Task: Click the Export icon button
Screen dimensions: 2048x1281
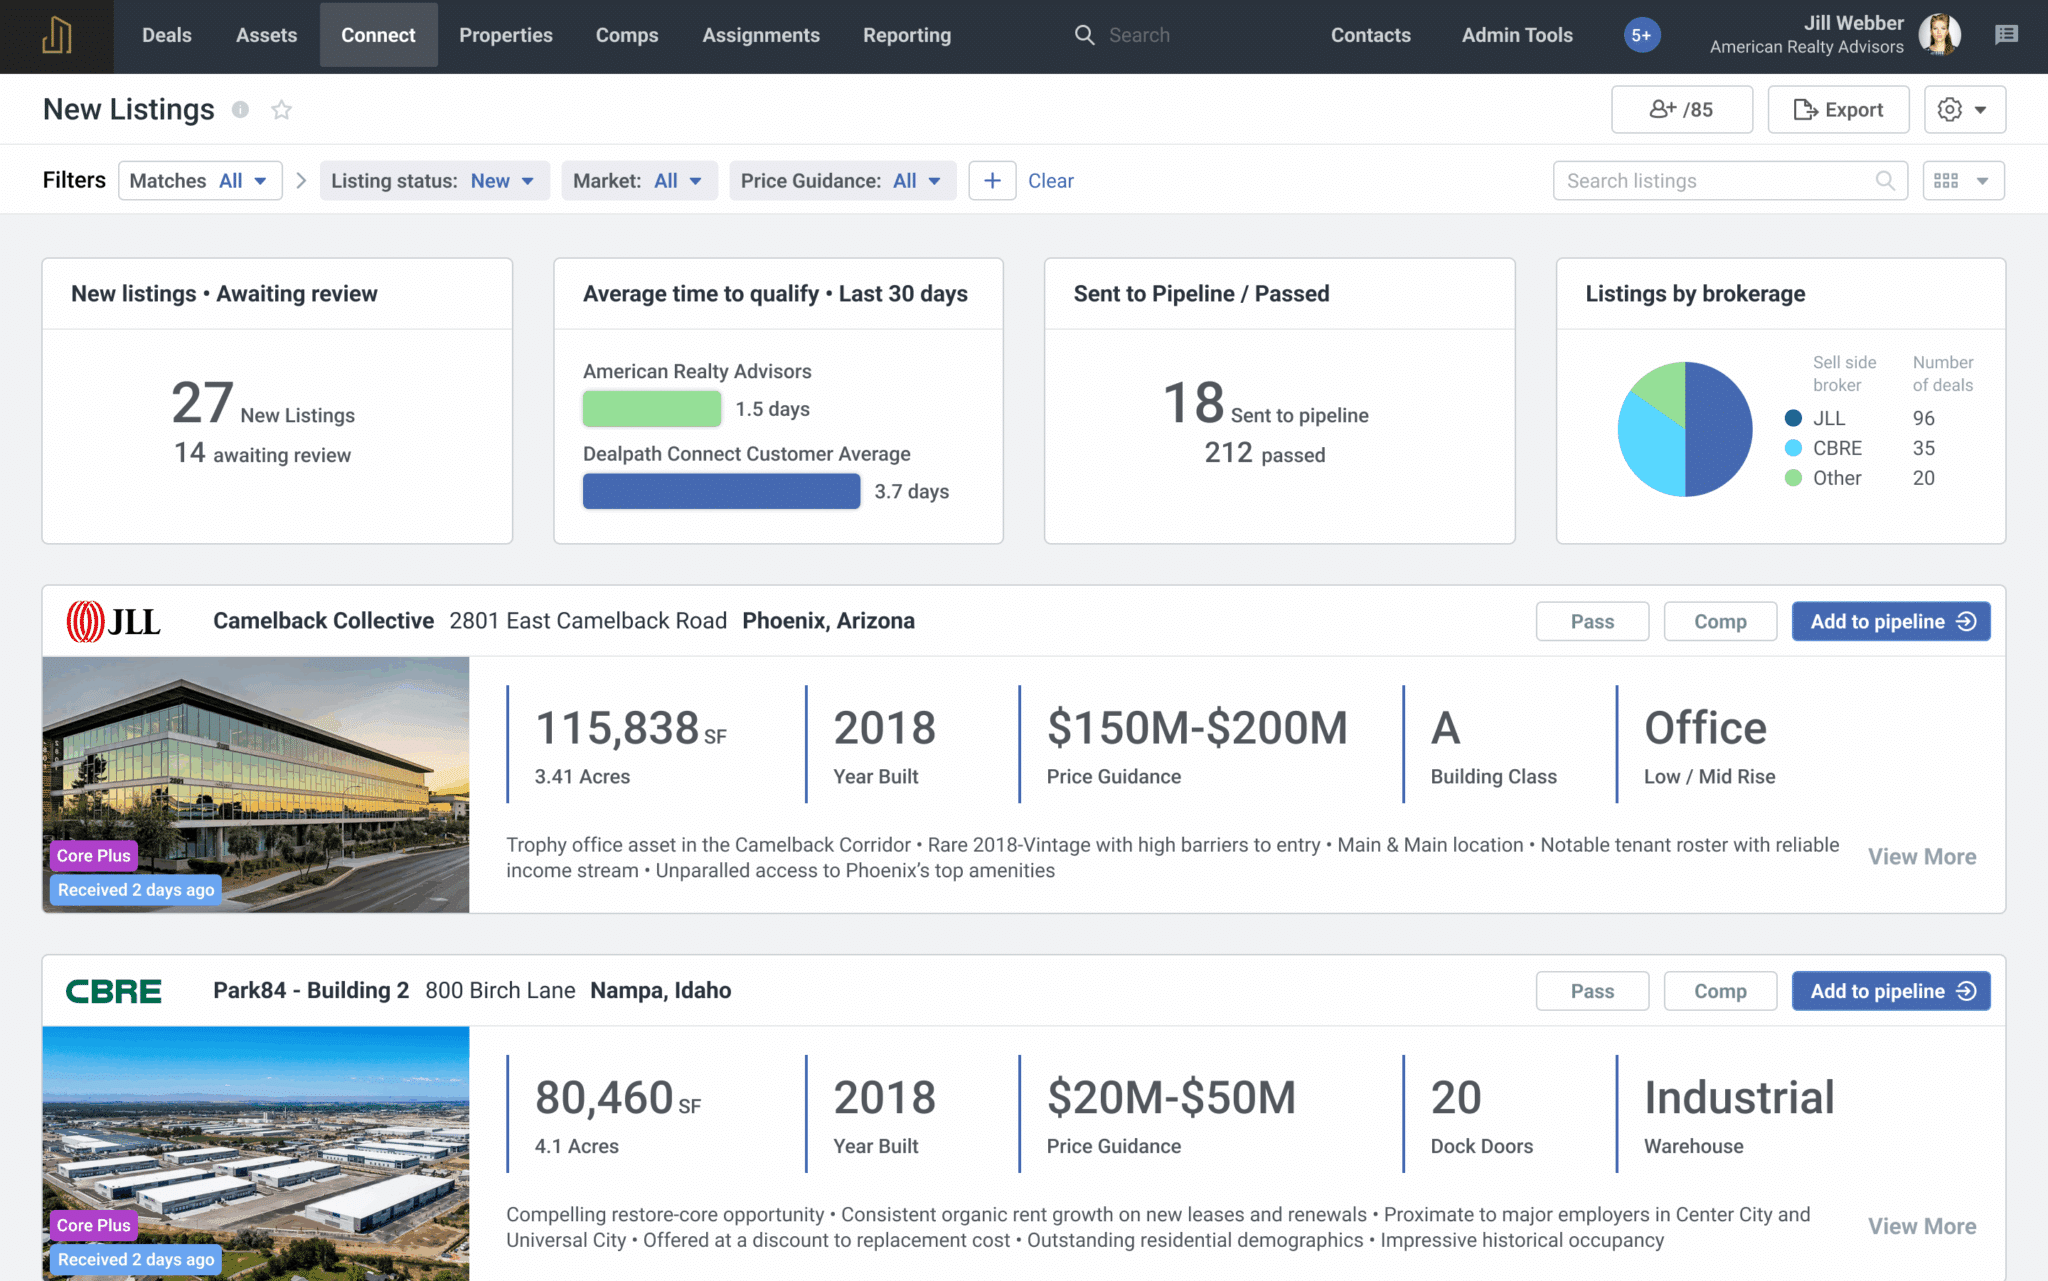Action: 1838,109
